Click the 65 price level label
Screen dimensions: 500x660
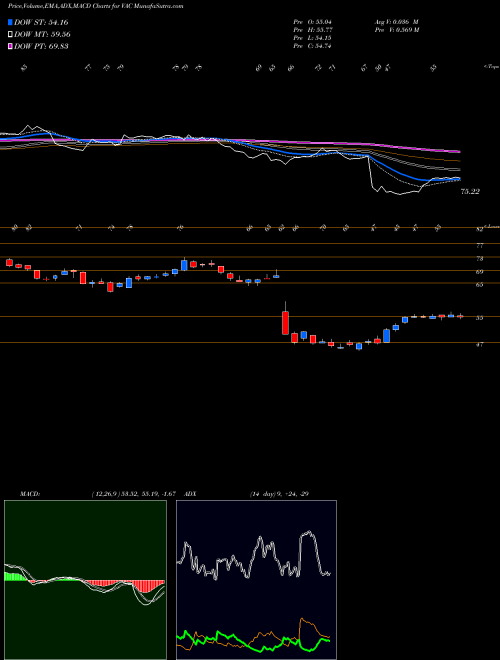[479, 285]
